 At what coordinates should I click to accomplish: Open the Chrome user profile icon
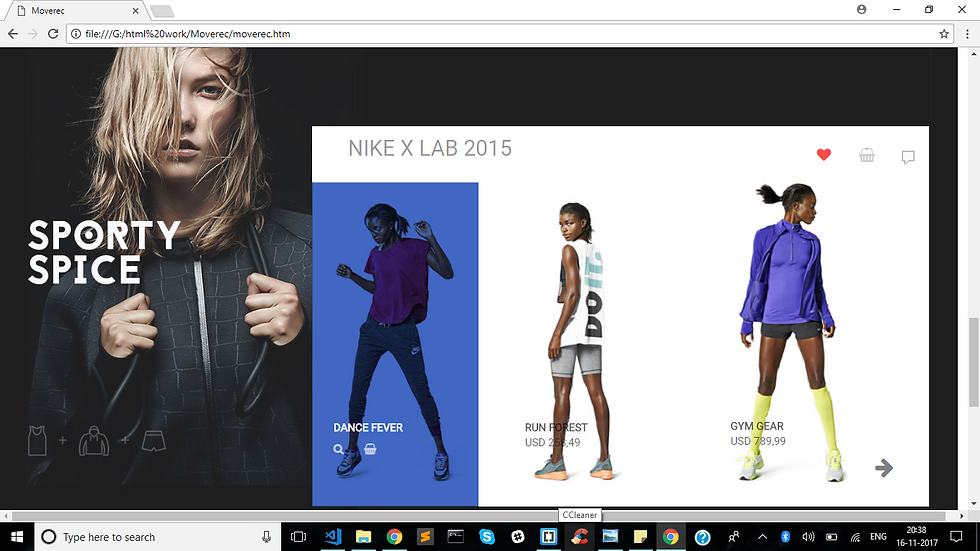point(861,9)
